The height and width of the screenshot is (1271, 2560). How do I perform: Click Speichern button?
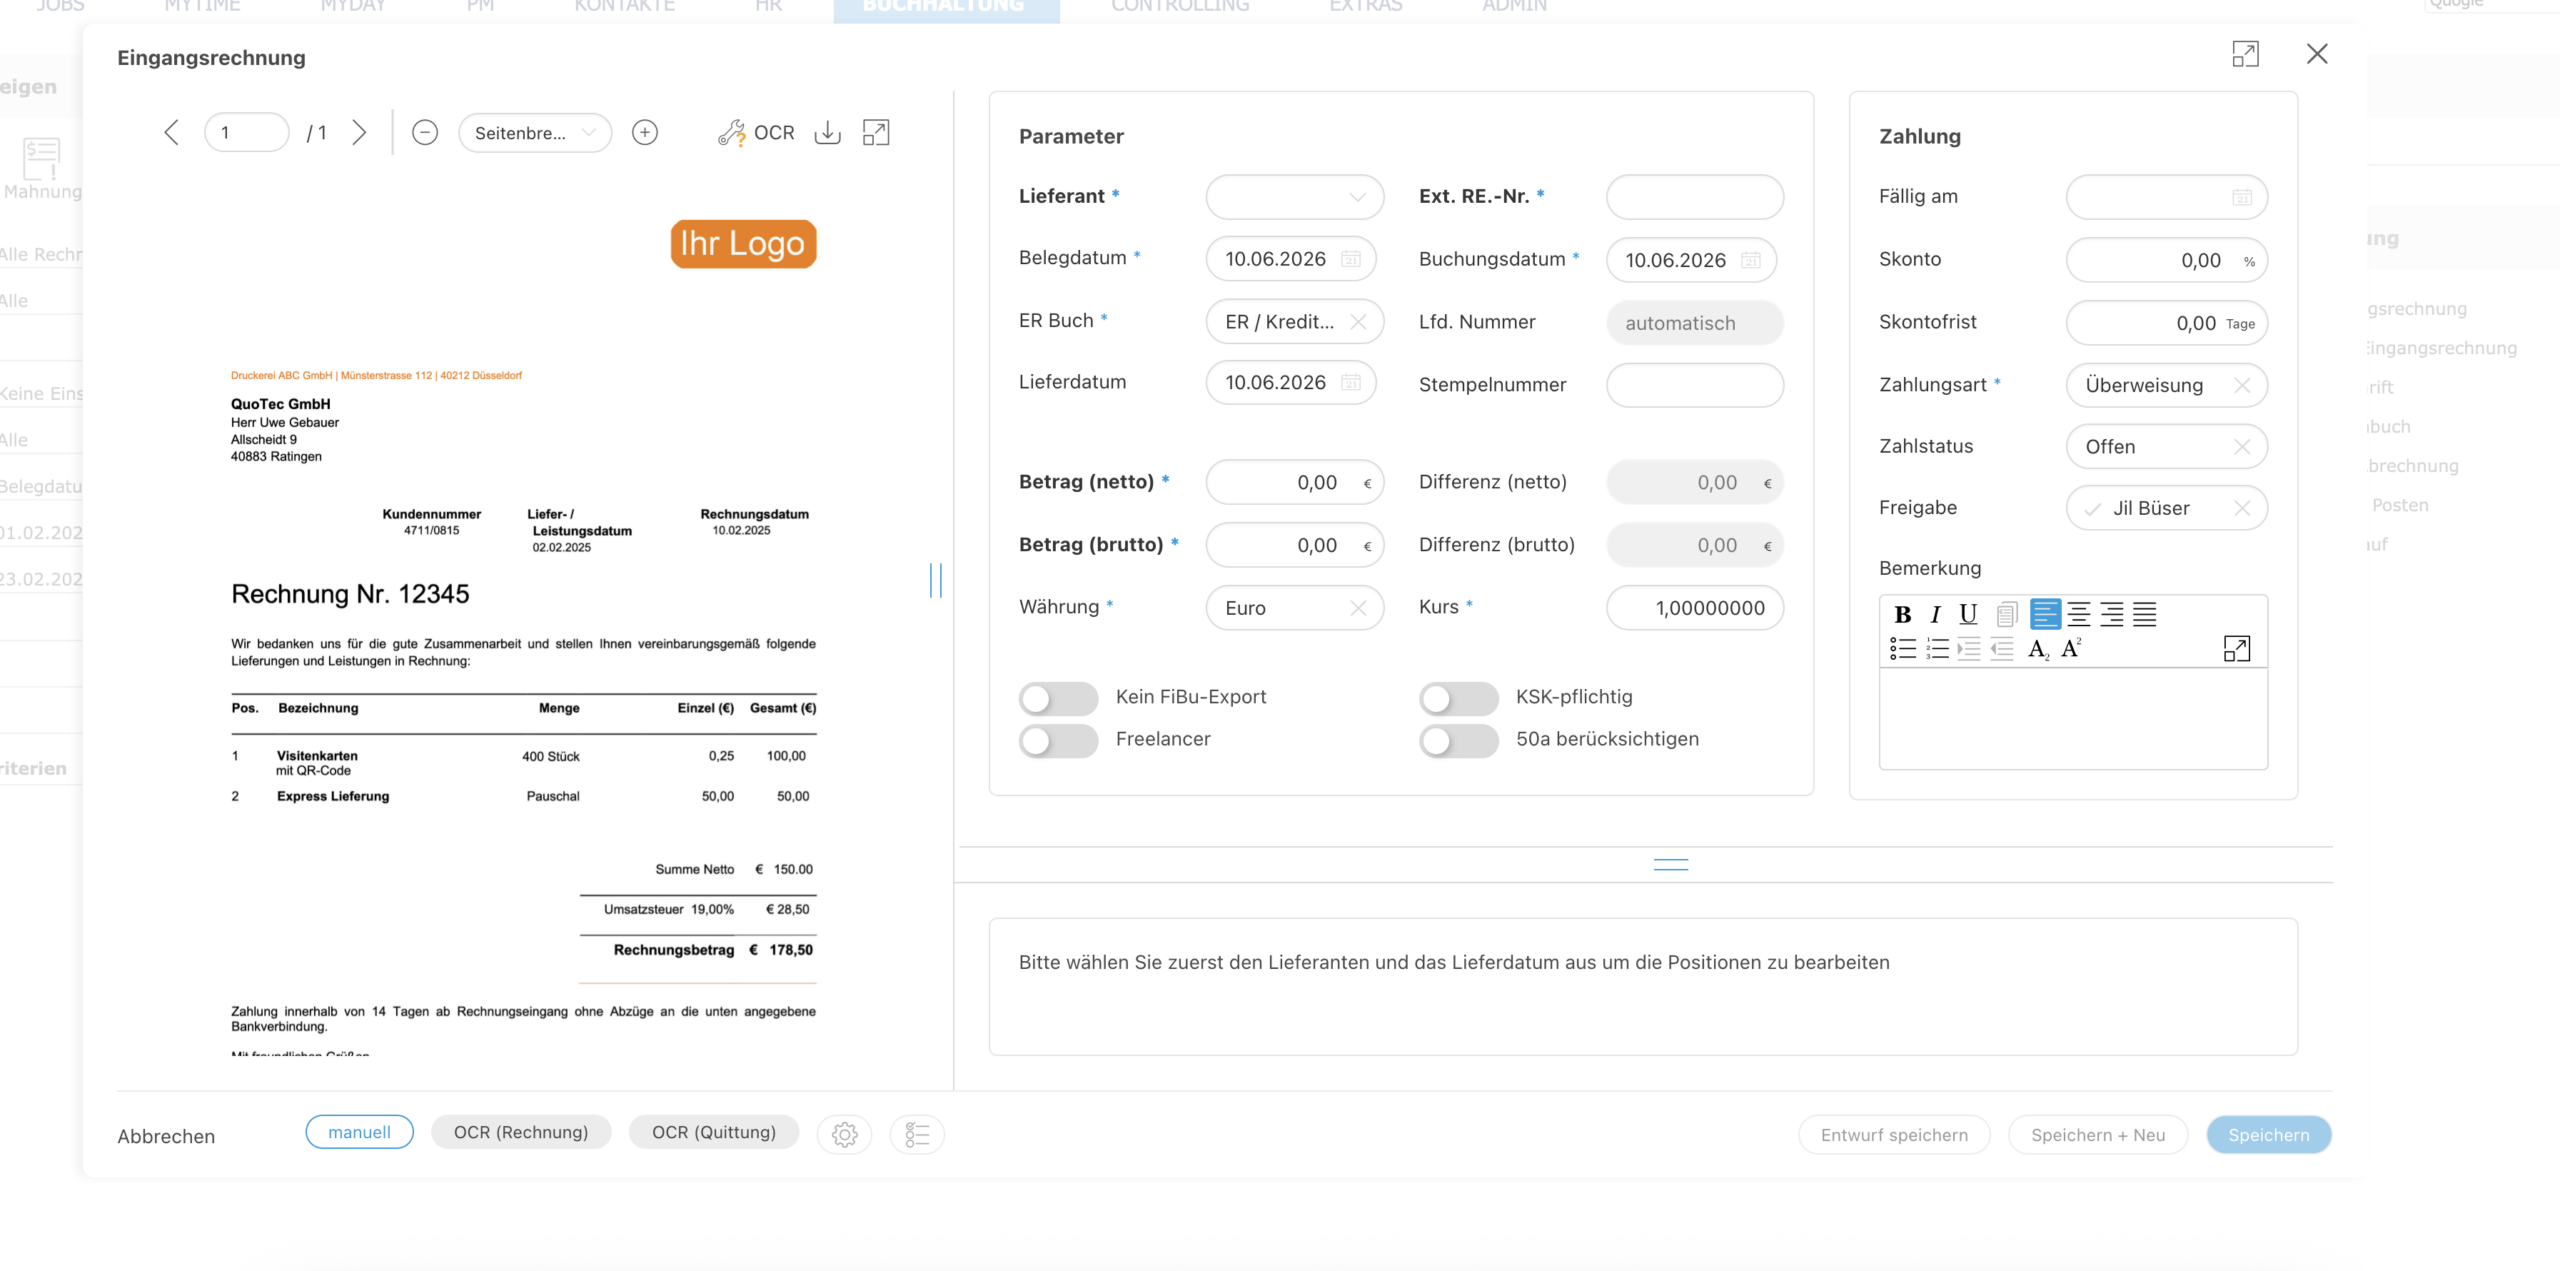[2269, 1135]
